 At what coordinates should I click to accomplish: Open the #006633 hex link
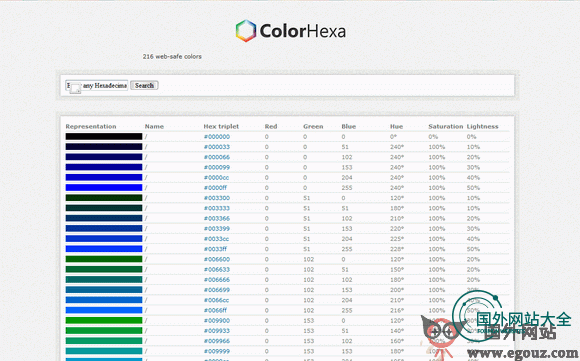[x=217, y=270]
